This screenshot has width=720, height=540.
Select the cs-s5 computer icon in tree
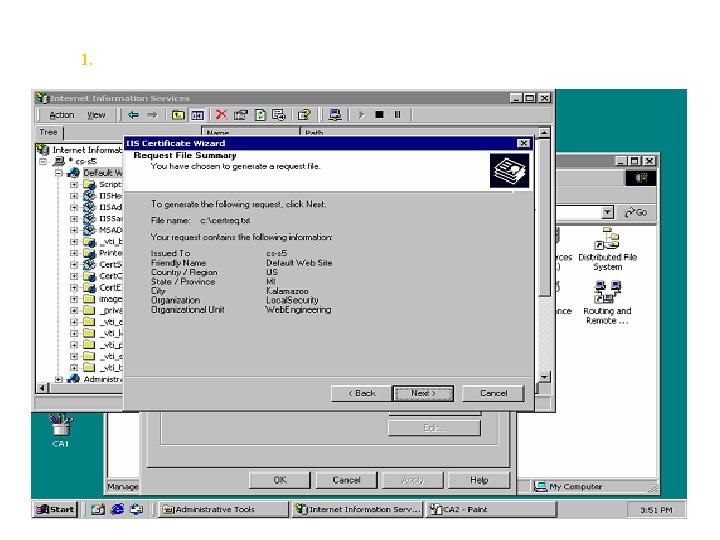(x=59, y=161)
